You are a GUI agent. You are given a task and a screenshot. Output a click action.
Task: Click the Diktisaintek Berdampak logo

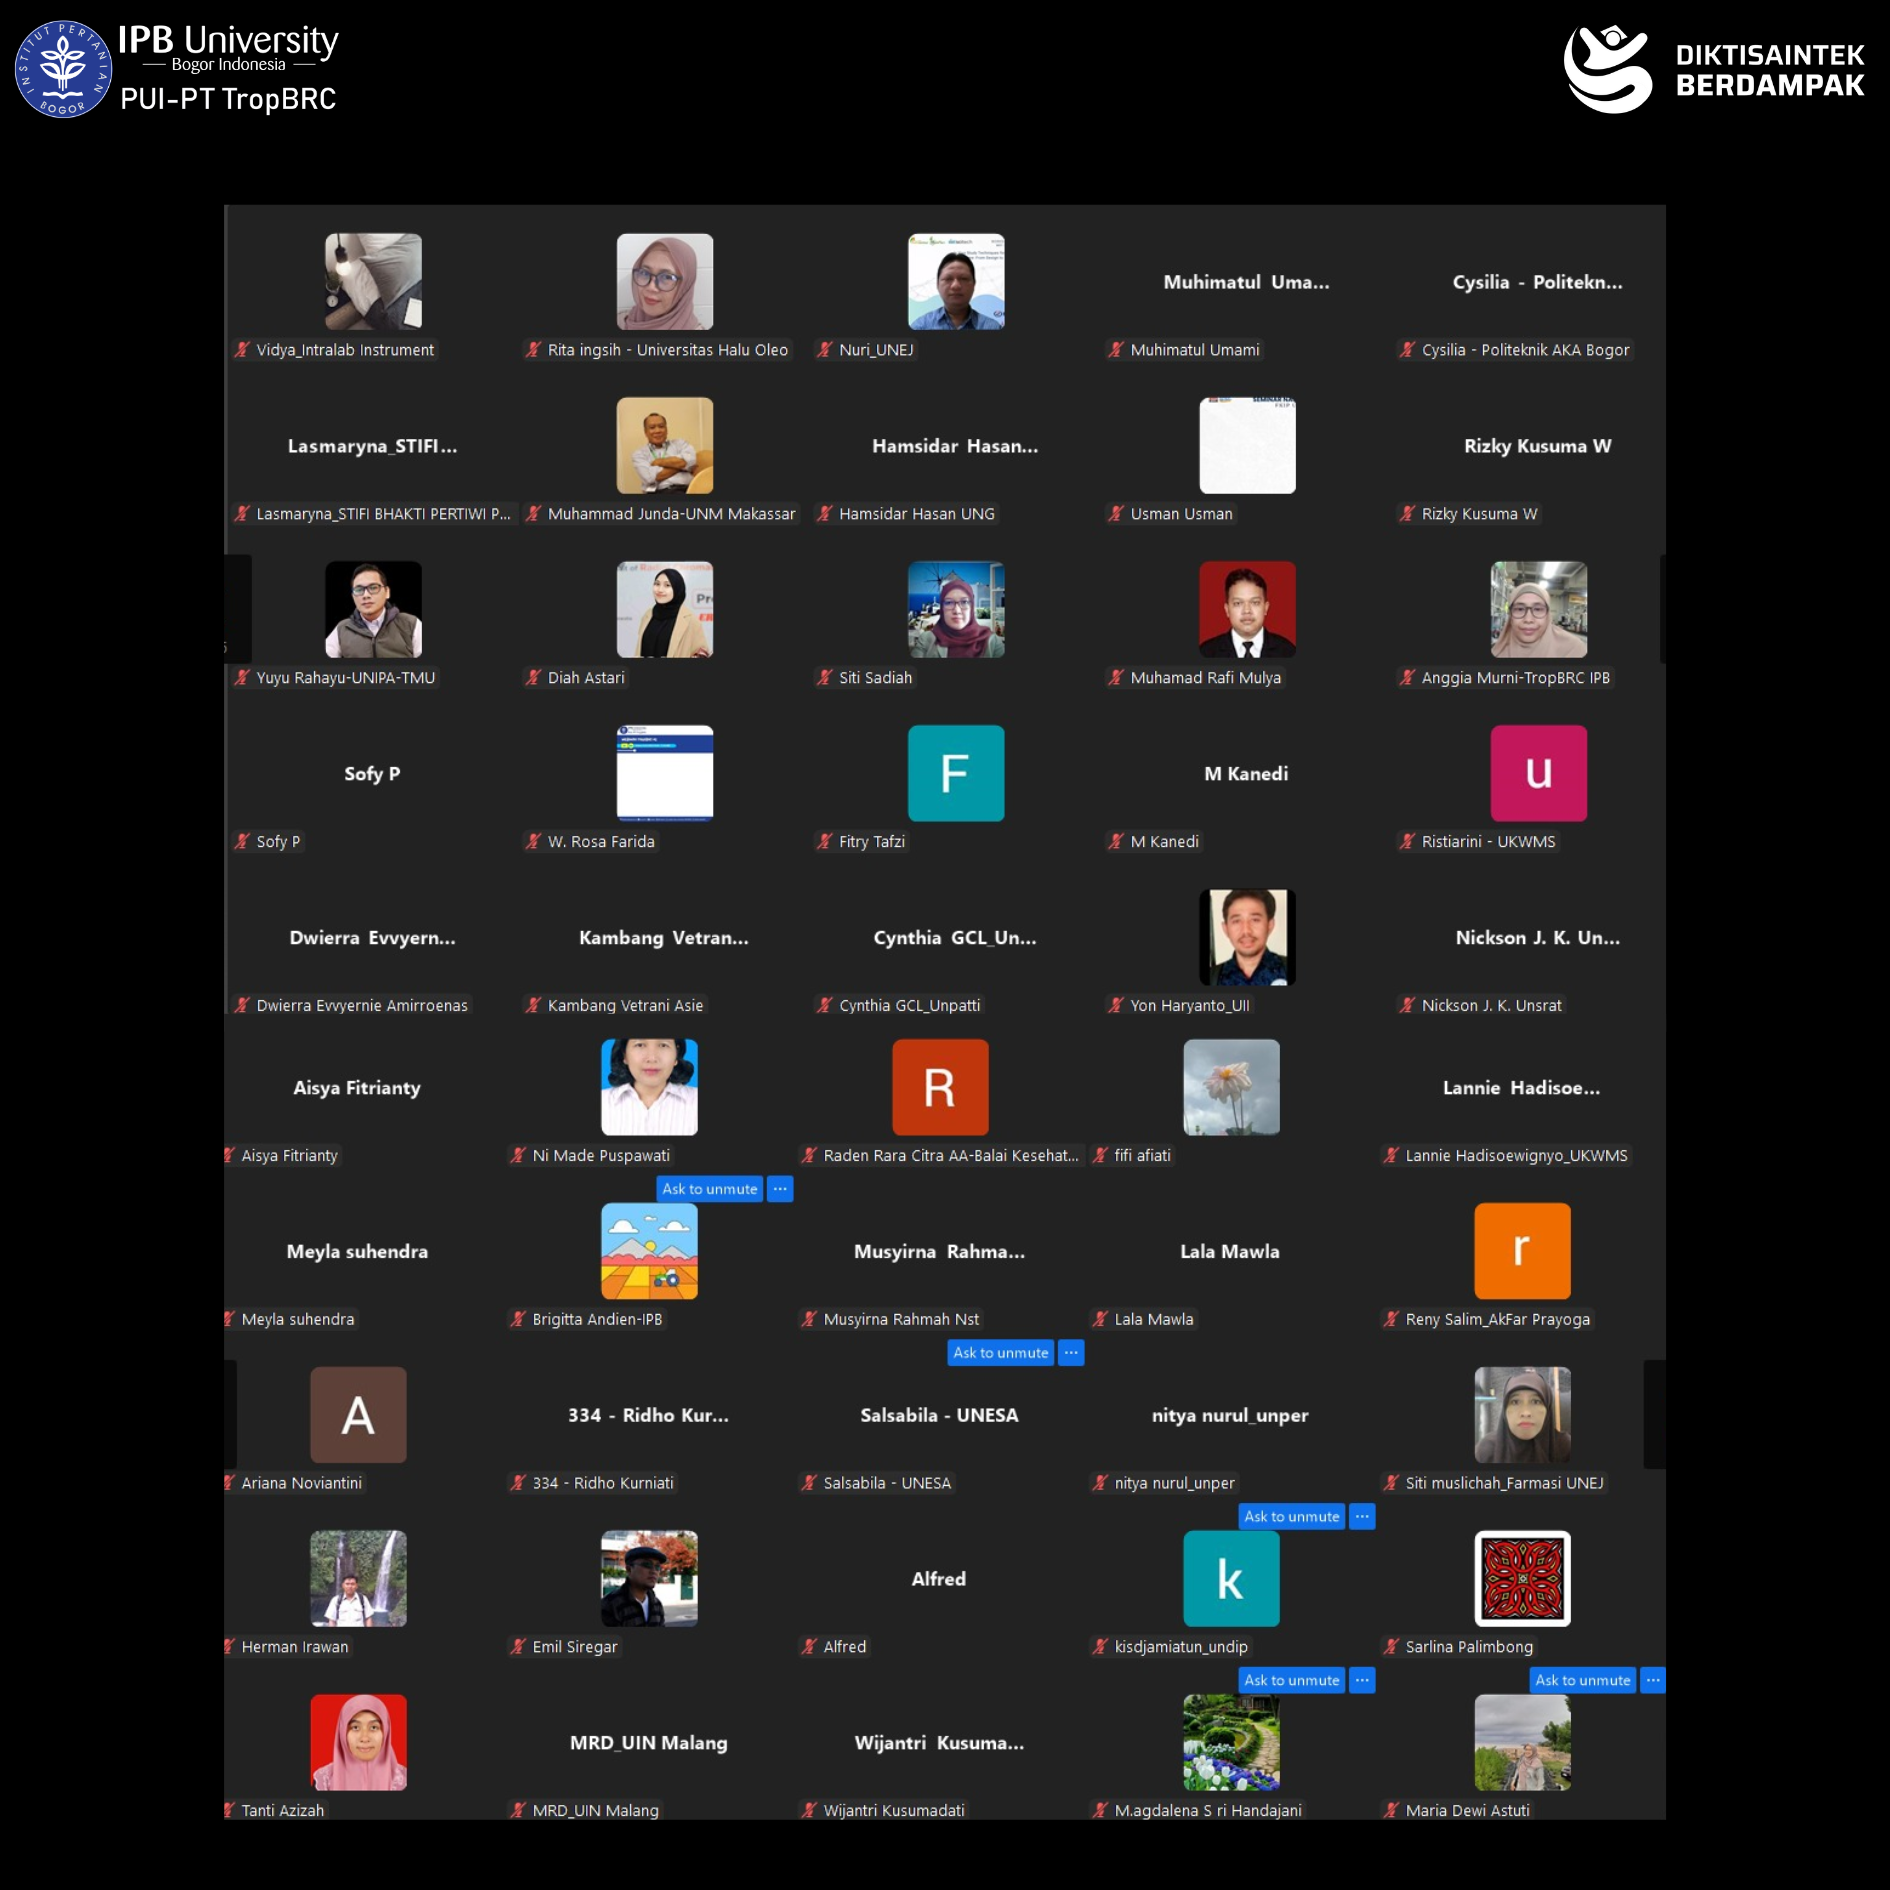1714,69
